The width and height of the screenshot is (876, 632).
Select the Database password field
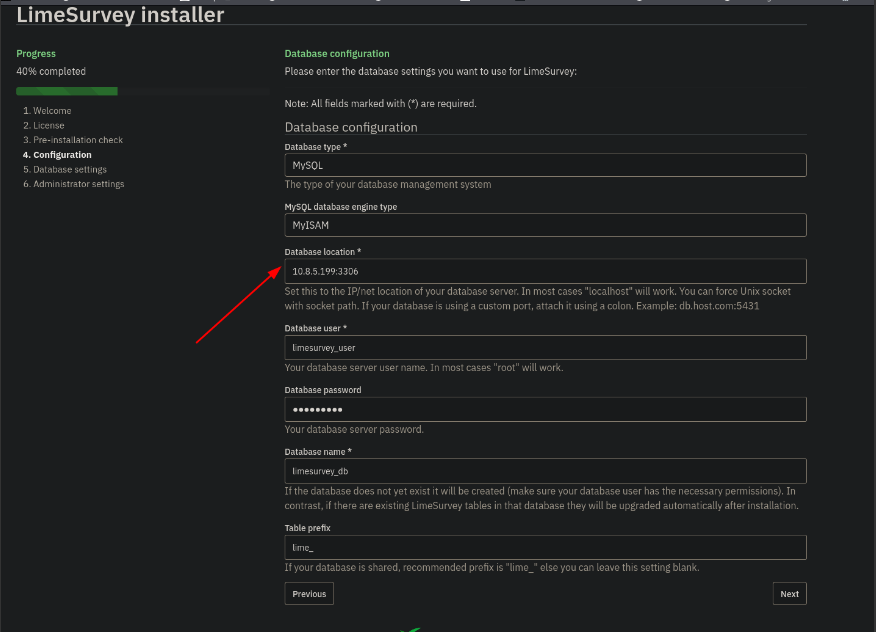pyautogui.click(x=545, y=410)
